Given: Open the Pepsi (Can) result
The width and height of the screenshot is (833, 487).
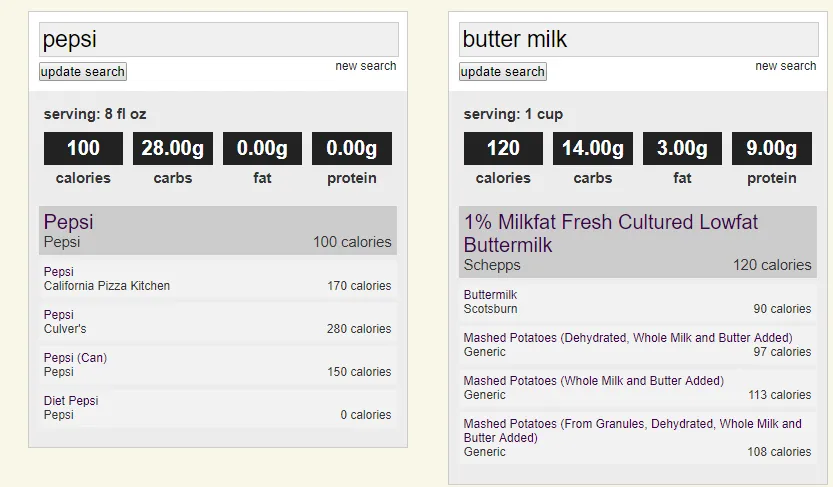Looking at the screenshot, I should [218, 365].
